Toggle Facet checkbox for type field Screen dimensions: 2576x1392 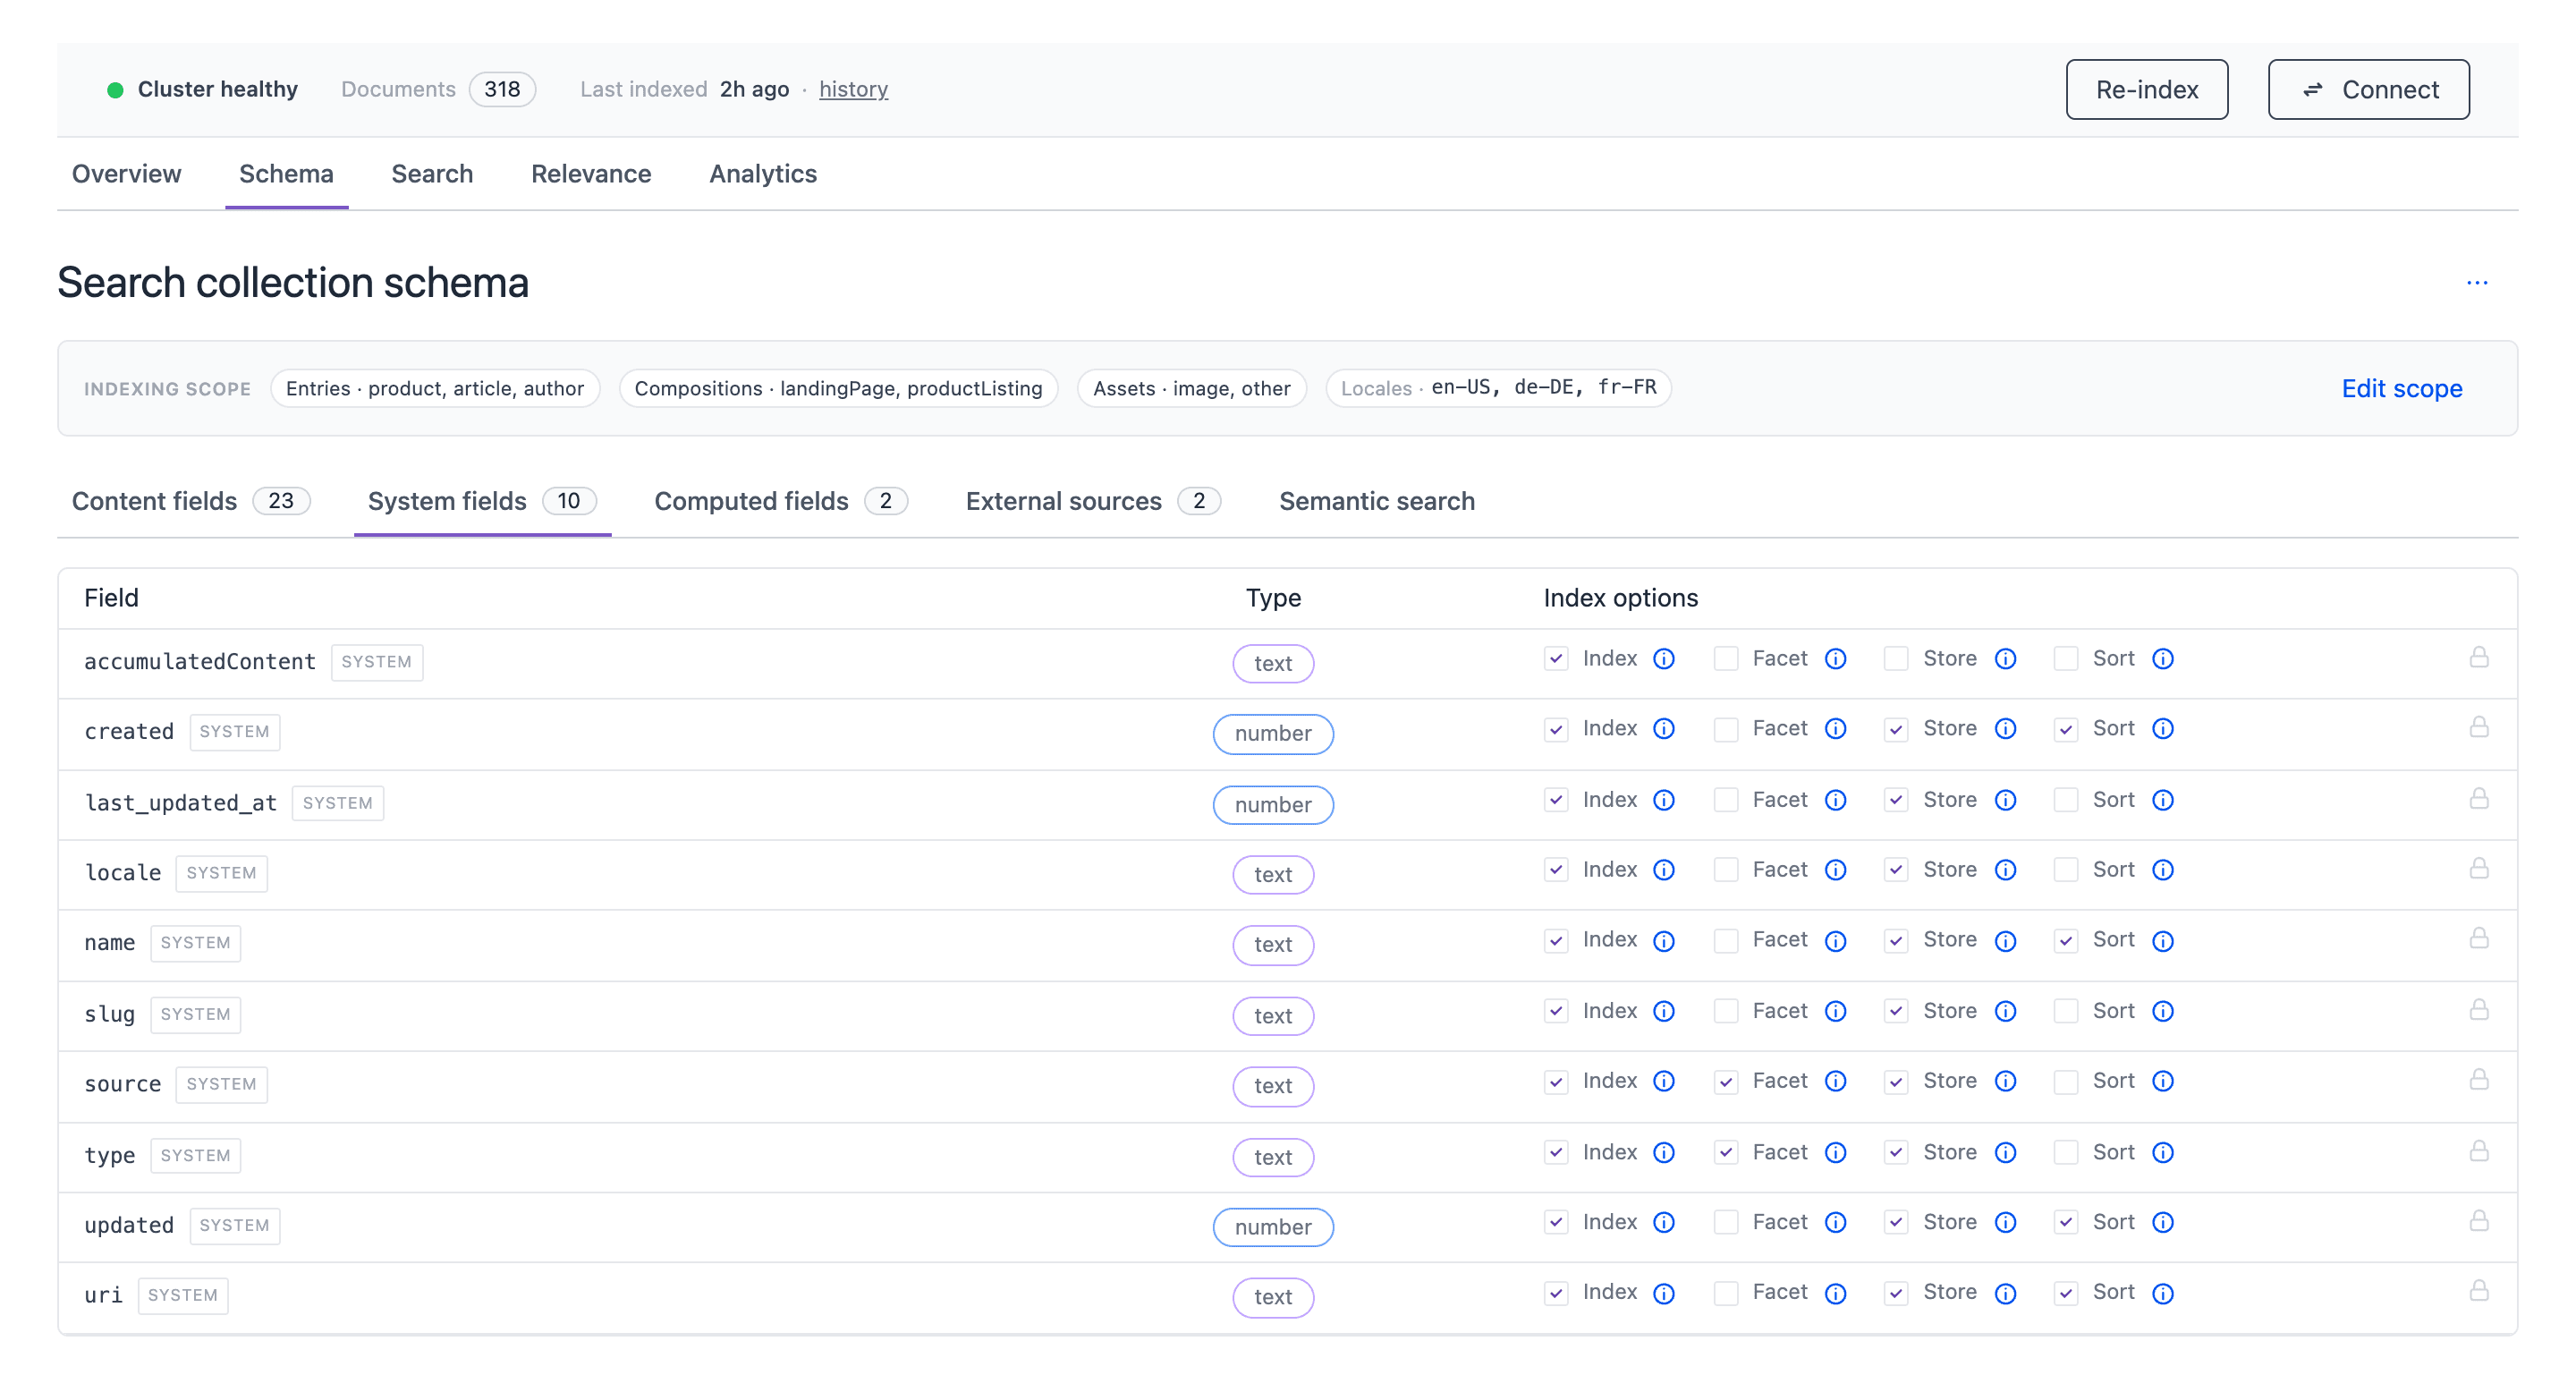(1725, 1153)
